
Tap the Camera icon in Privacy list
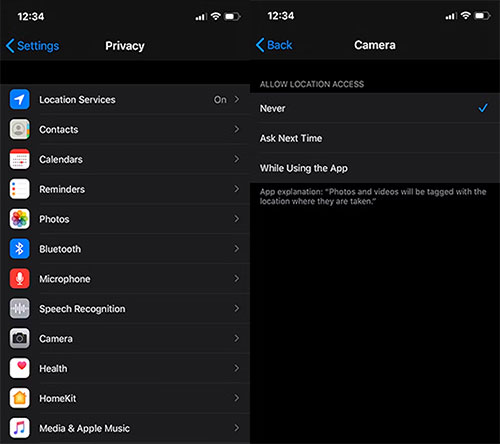coord(20,338)
